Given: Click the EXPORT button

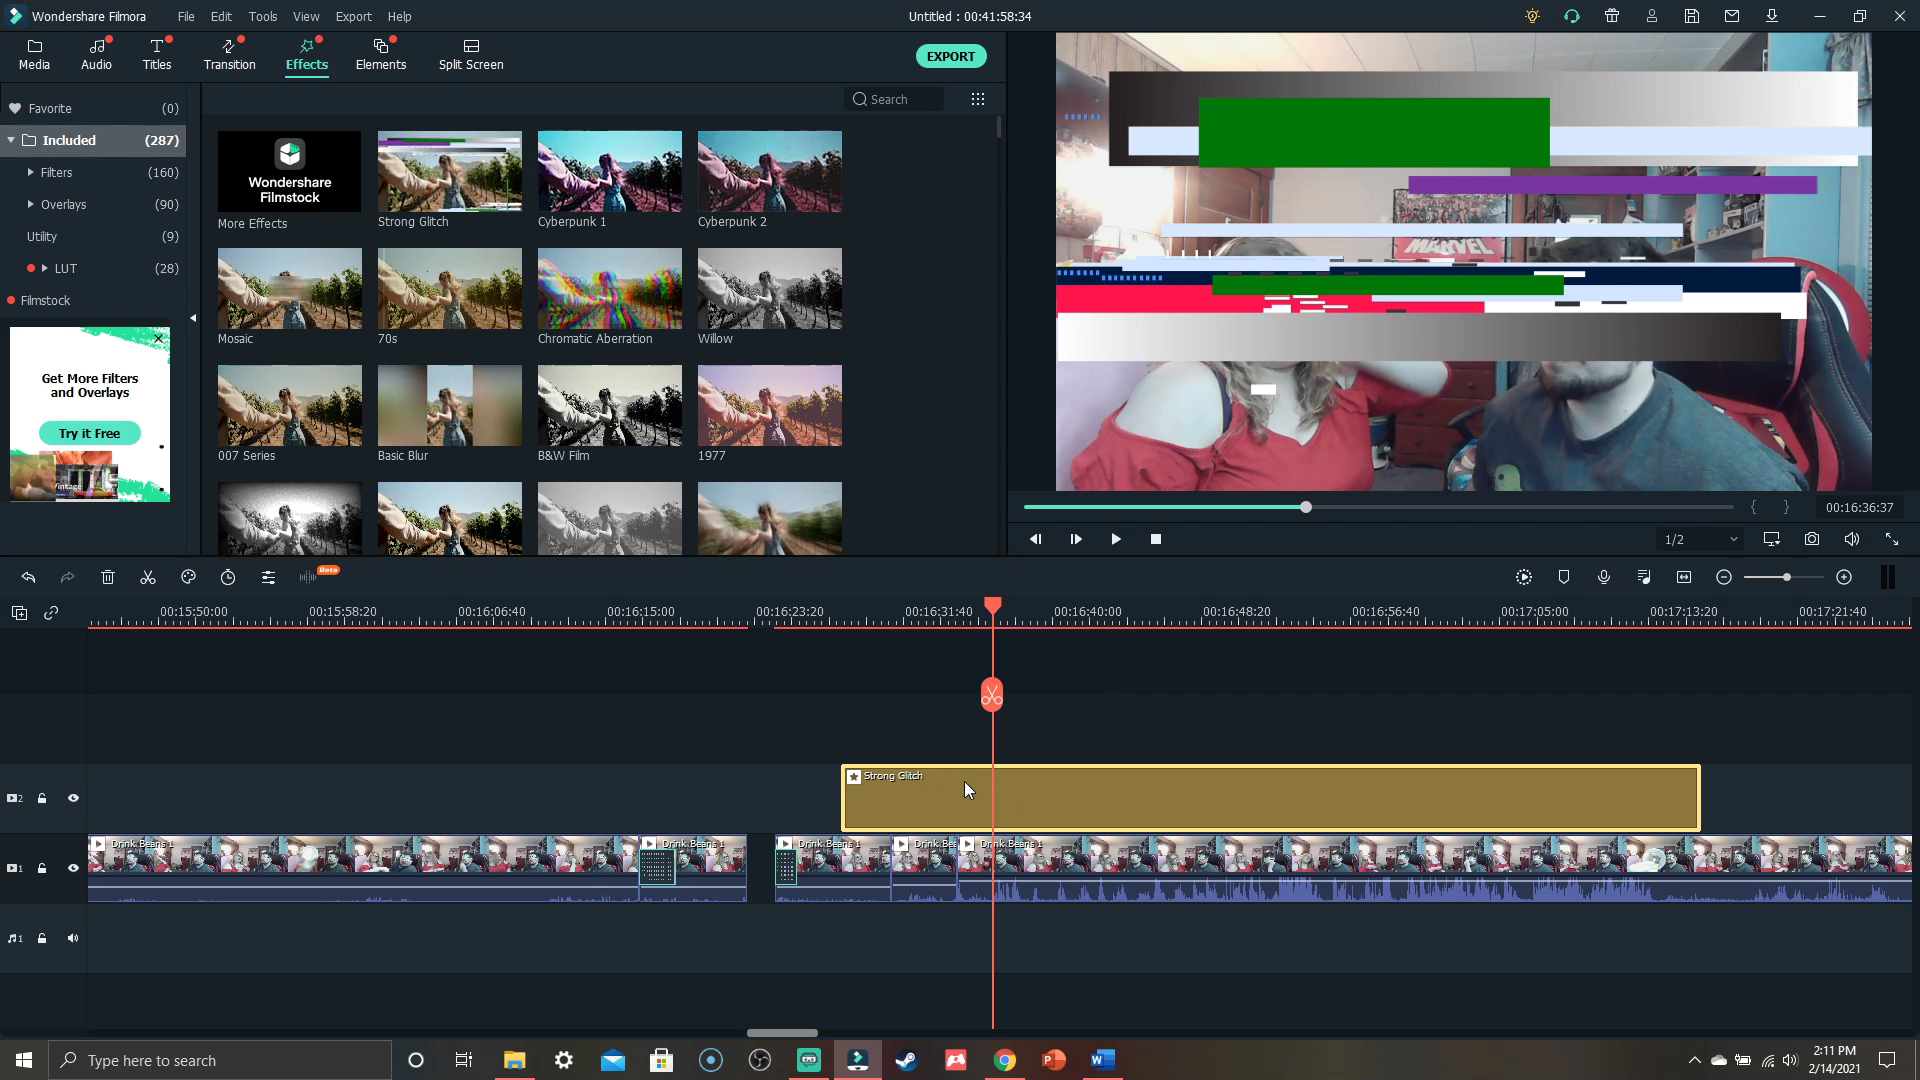Looking at the screenshot, I should (951, 56).
